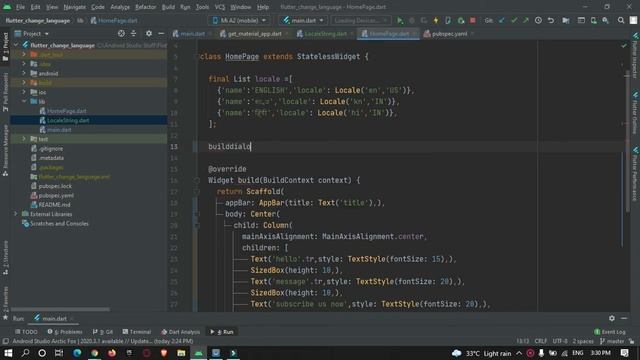
Task: Click the Git push arrow icon
Action: pyautogui.click(x=526, y=20)
